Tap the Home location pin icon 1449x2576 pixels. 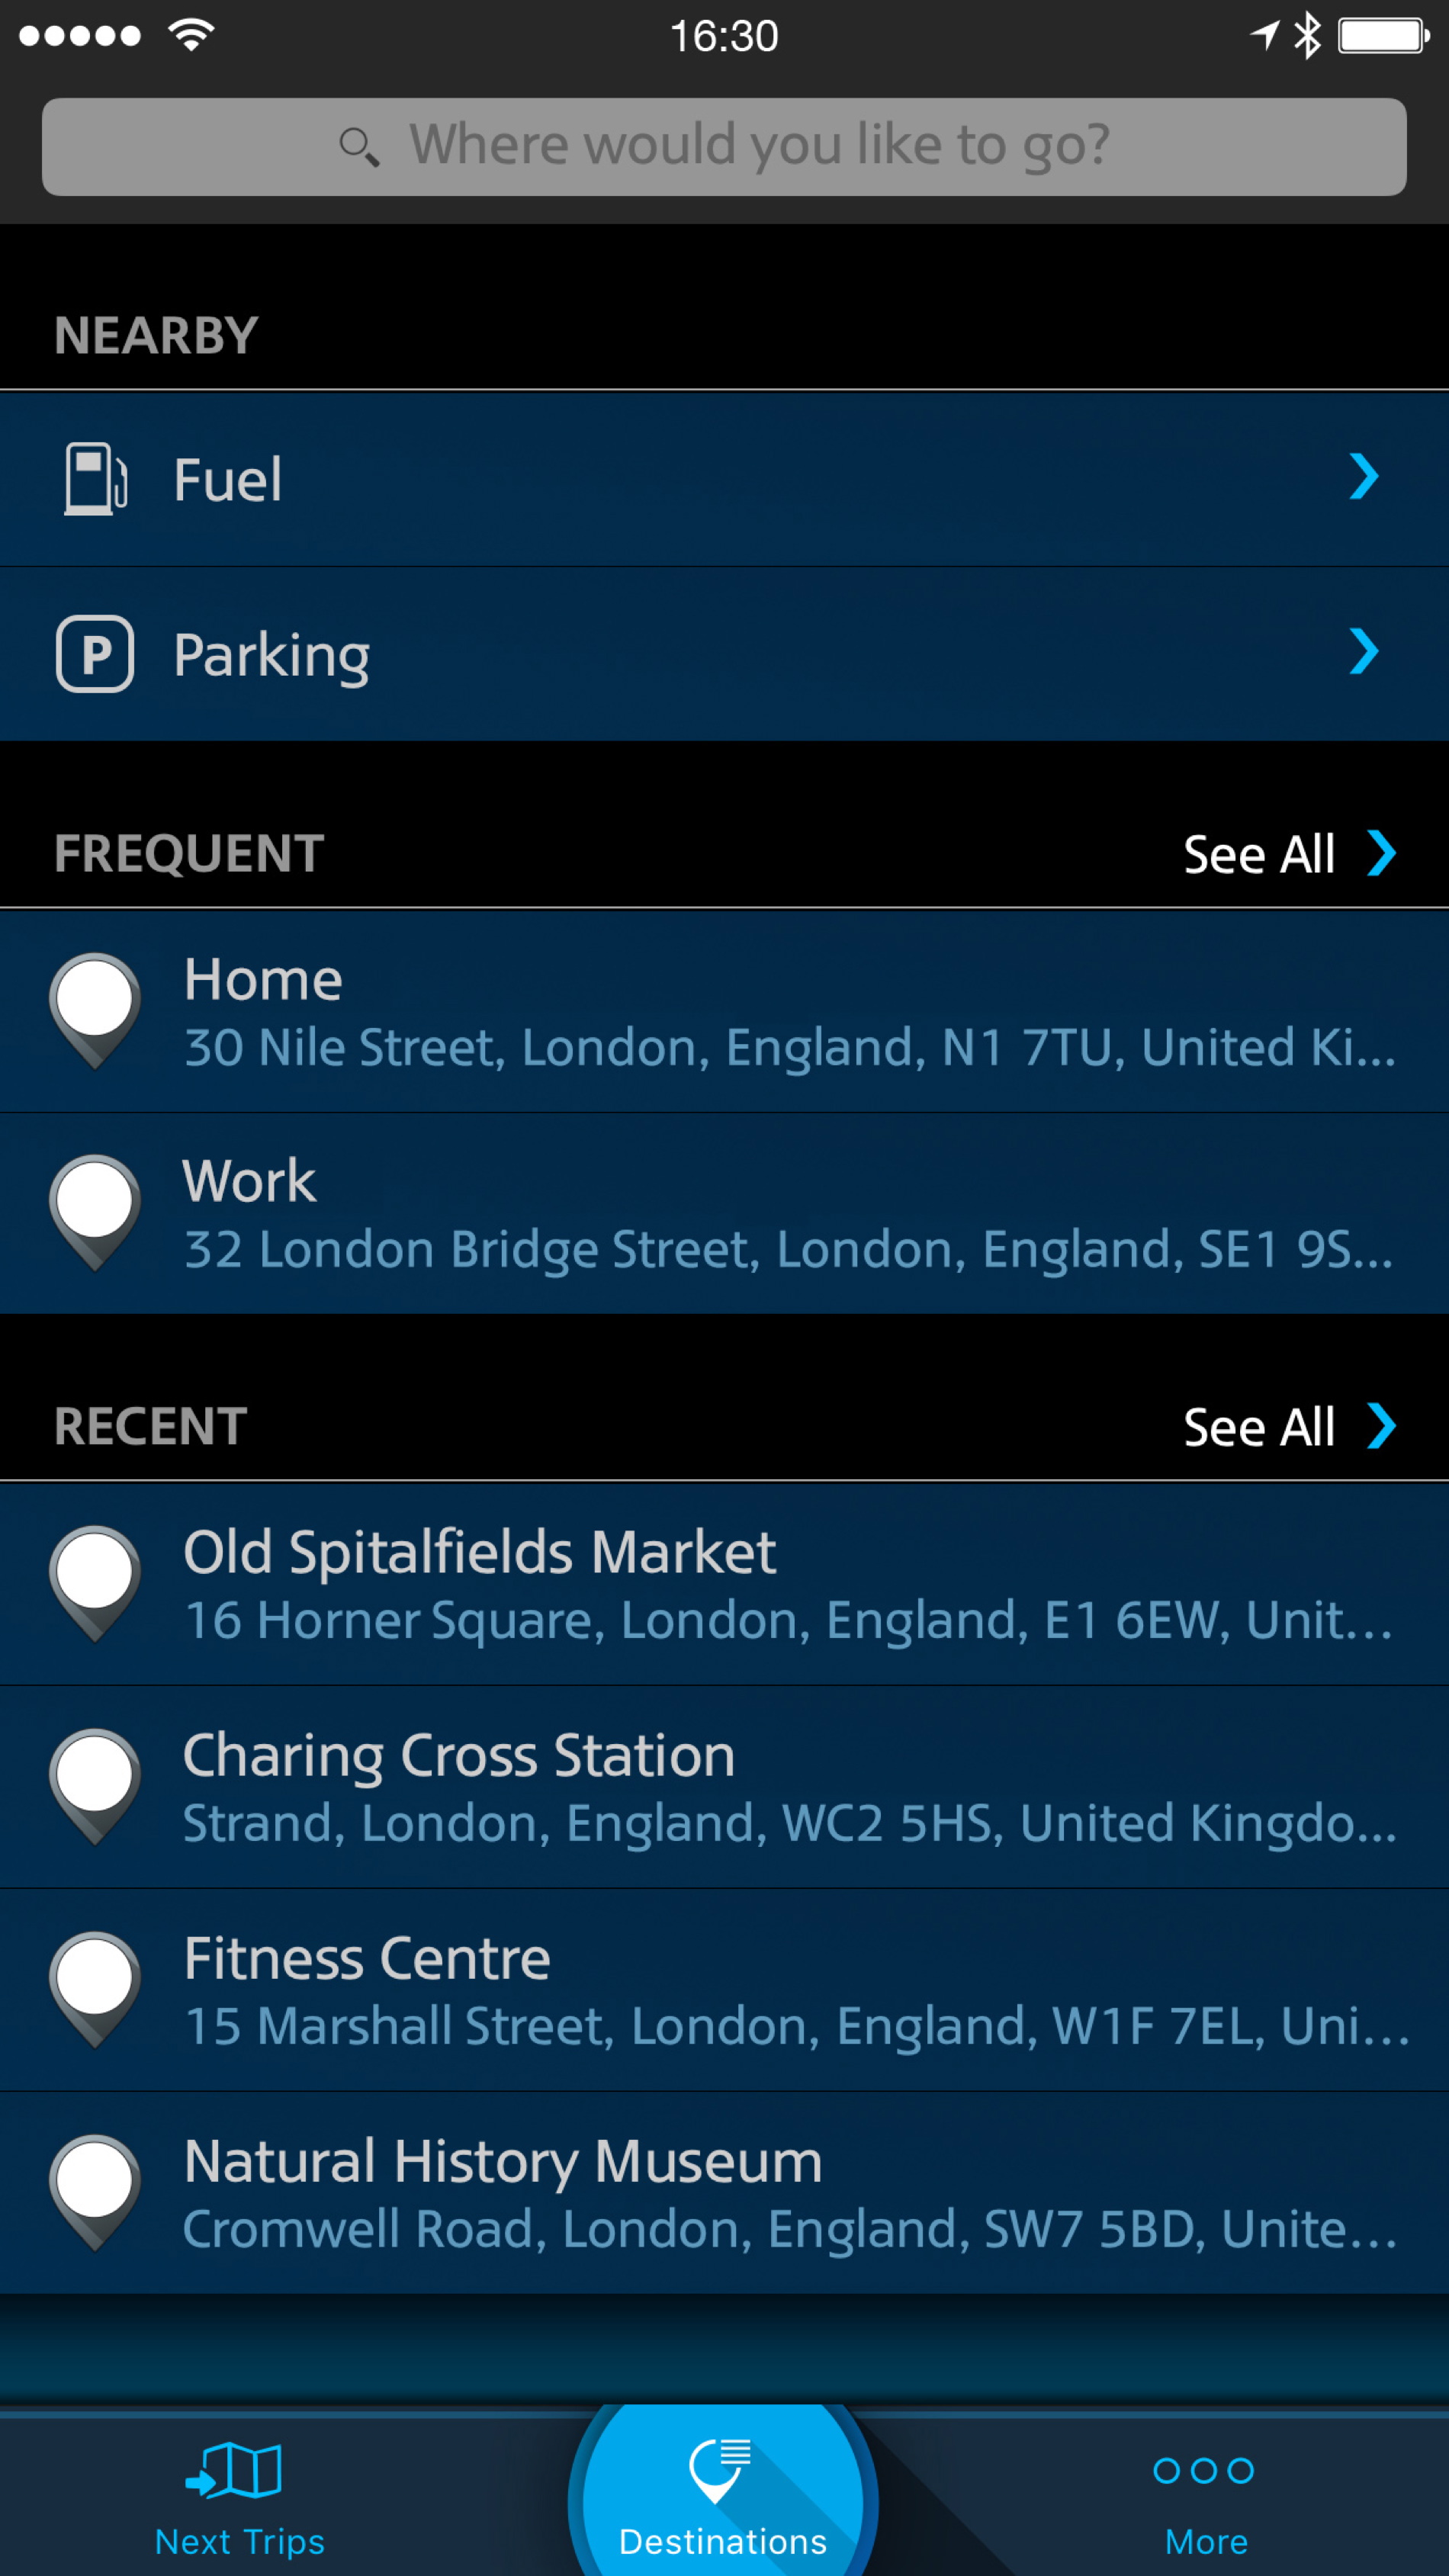pyautogui.click(x=95, y=1008)
